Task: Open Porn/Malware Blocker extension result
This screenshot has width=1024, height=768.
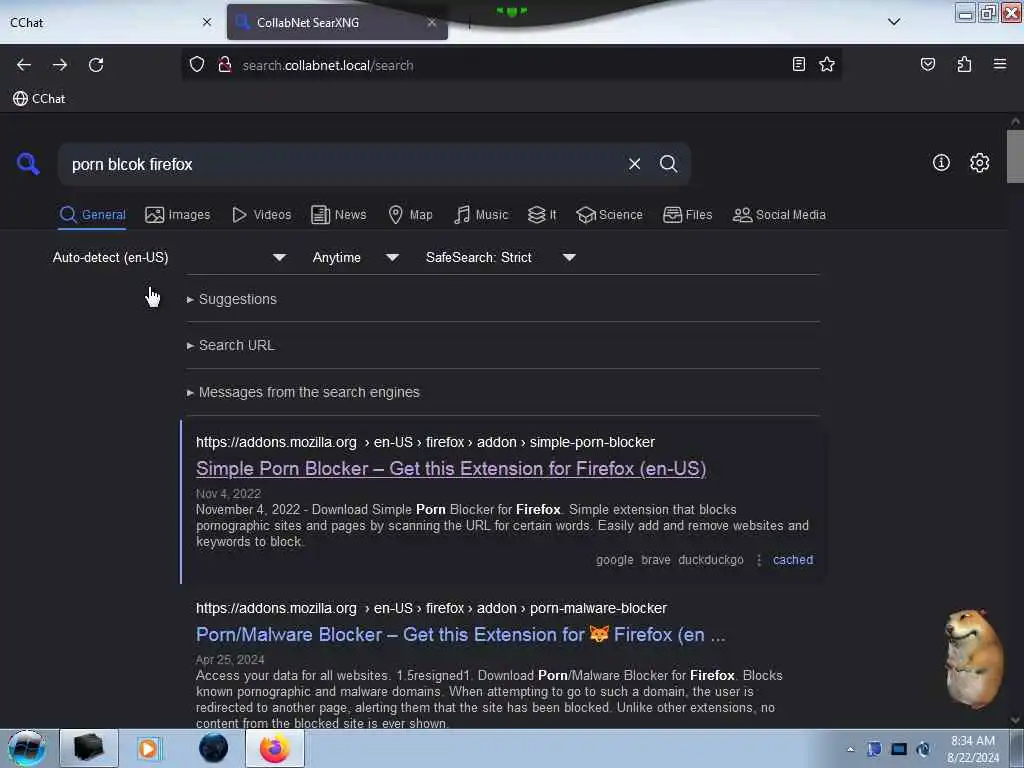Action: tap(460, 634)
